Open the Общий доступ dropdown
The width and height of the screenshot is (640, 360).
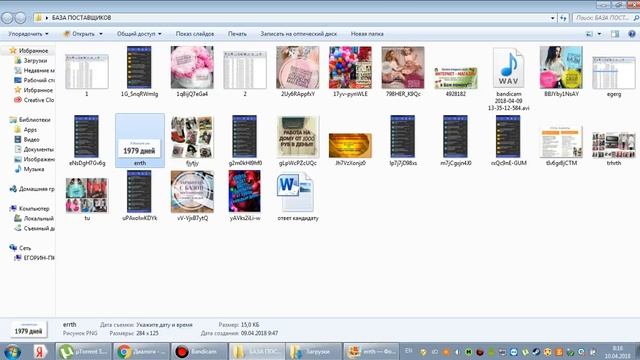pos(139,34)
